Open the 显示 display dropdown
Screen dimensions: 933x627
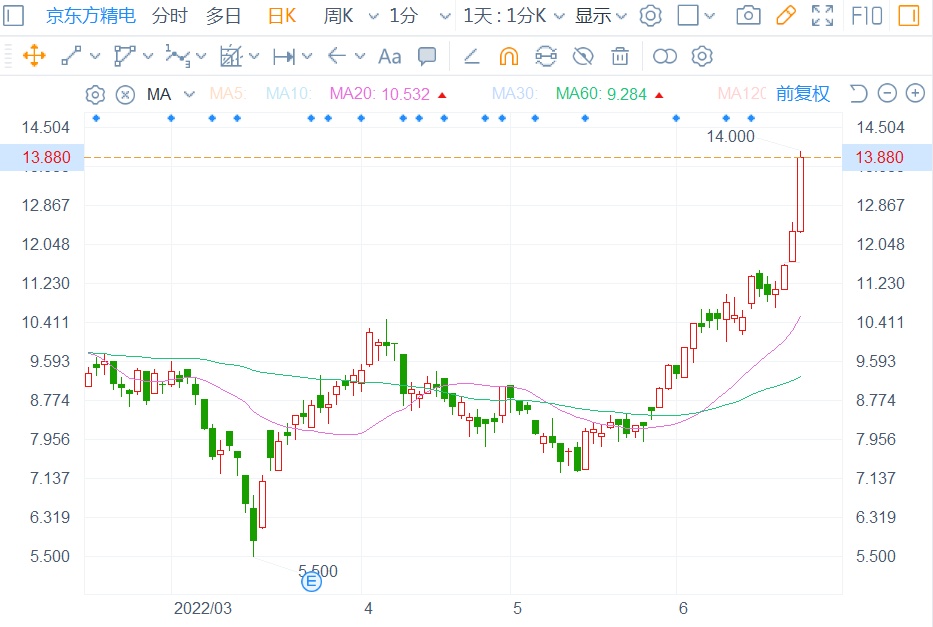click(x=600, y=16)
